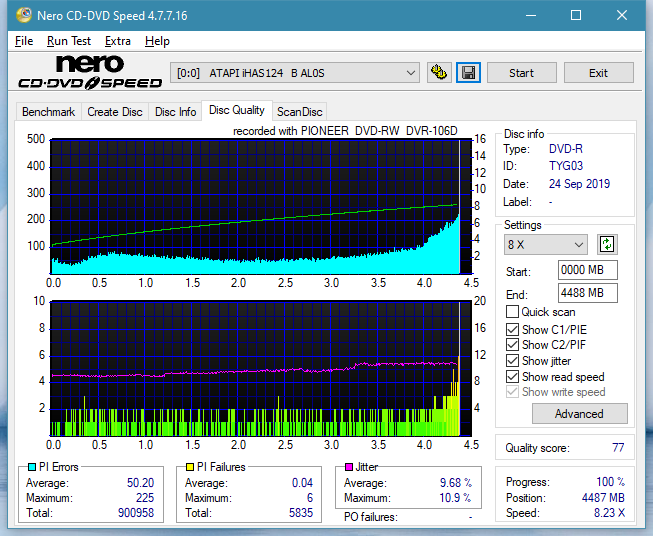Screen dimensions: 653x536
Task: Click the date 24 Sep 2019
Action: tap(579, 184)
